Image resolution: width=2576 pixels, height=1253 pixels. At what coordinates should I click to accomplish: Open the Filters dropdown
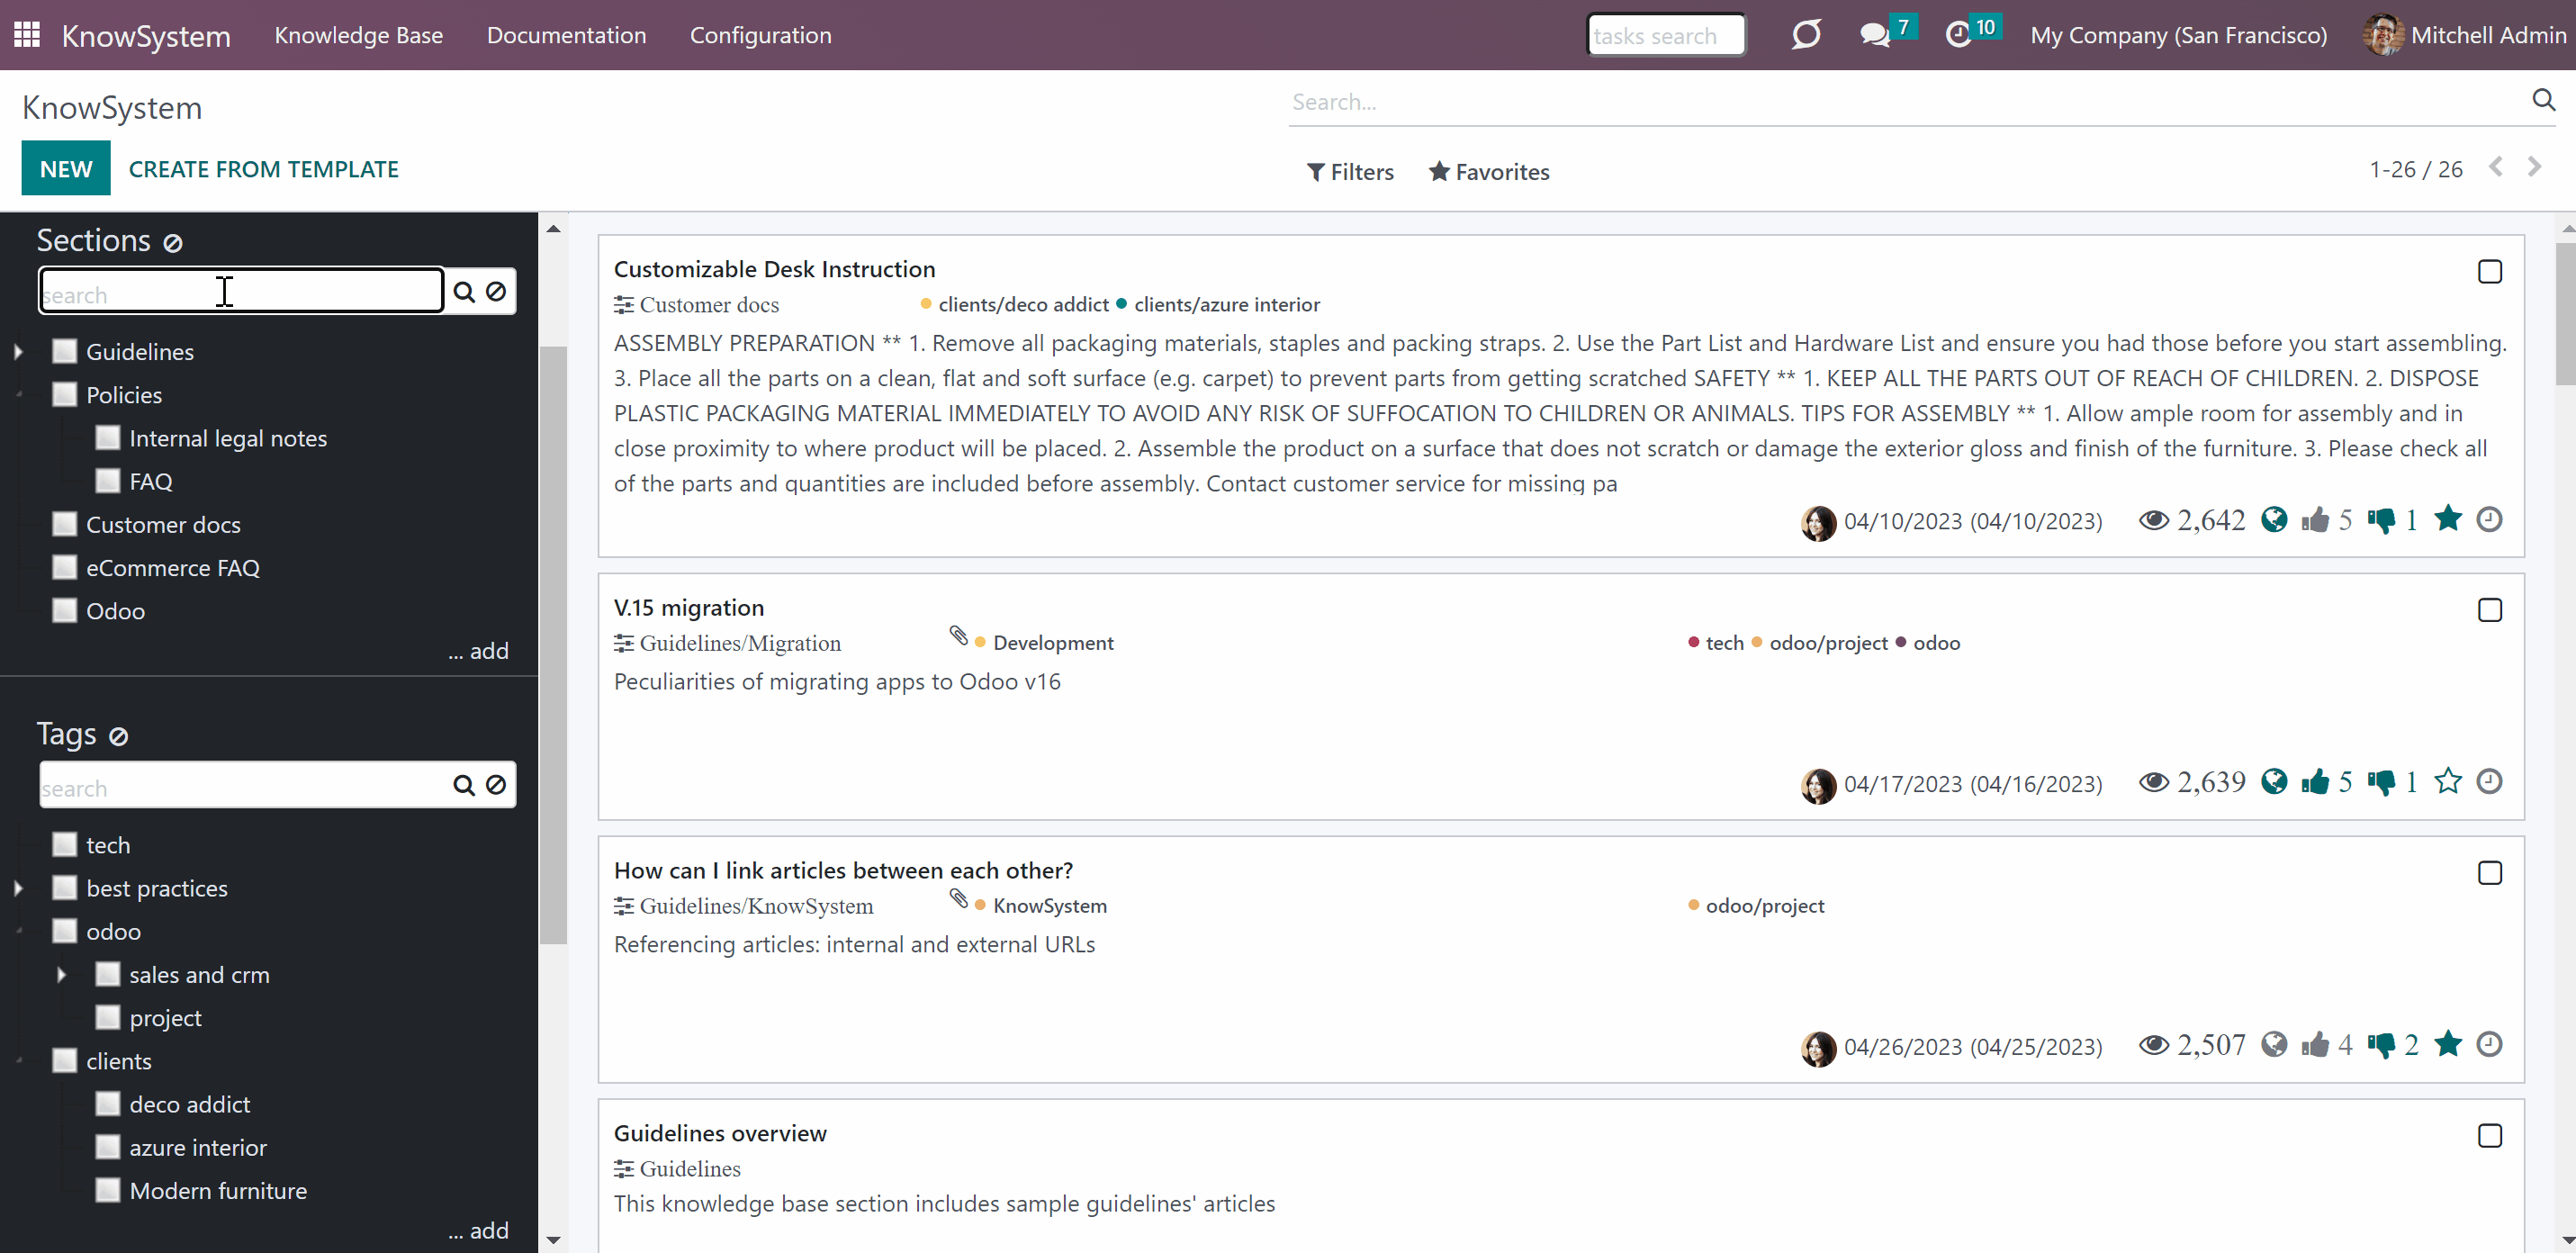pos(1350,172)
